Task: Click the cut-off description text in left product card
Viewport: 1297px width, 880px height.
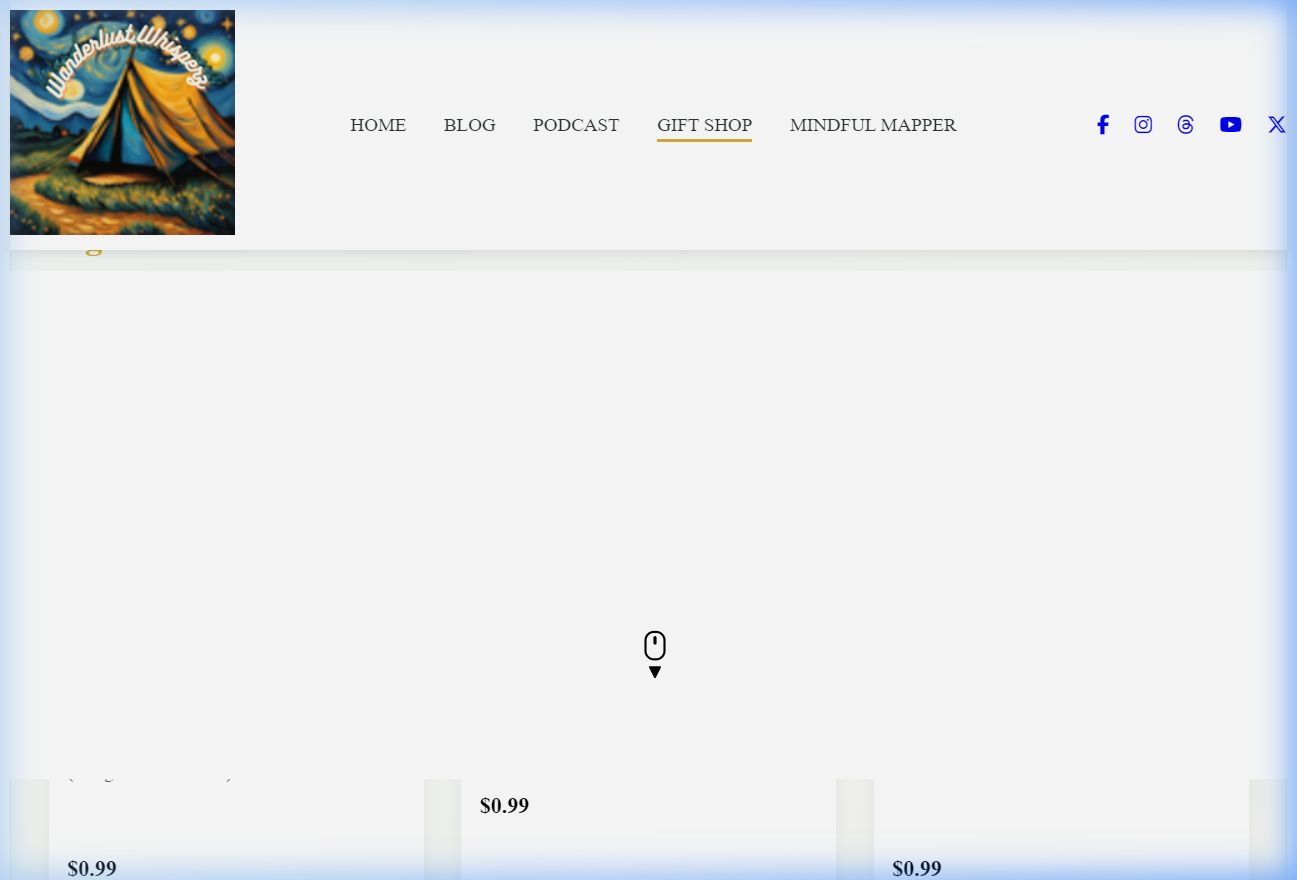Action: pyautogui.click(x=150, y=778)
